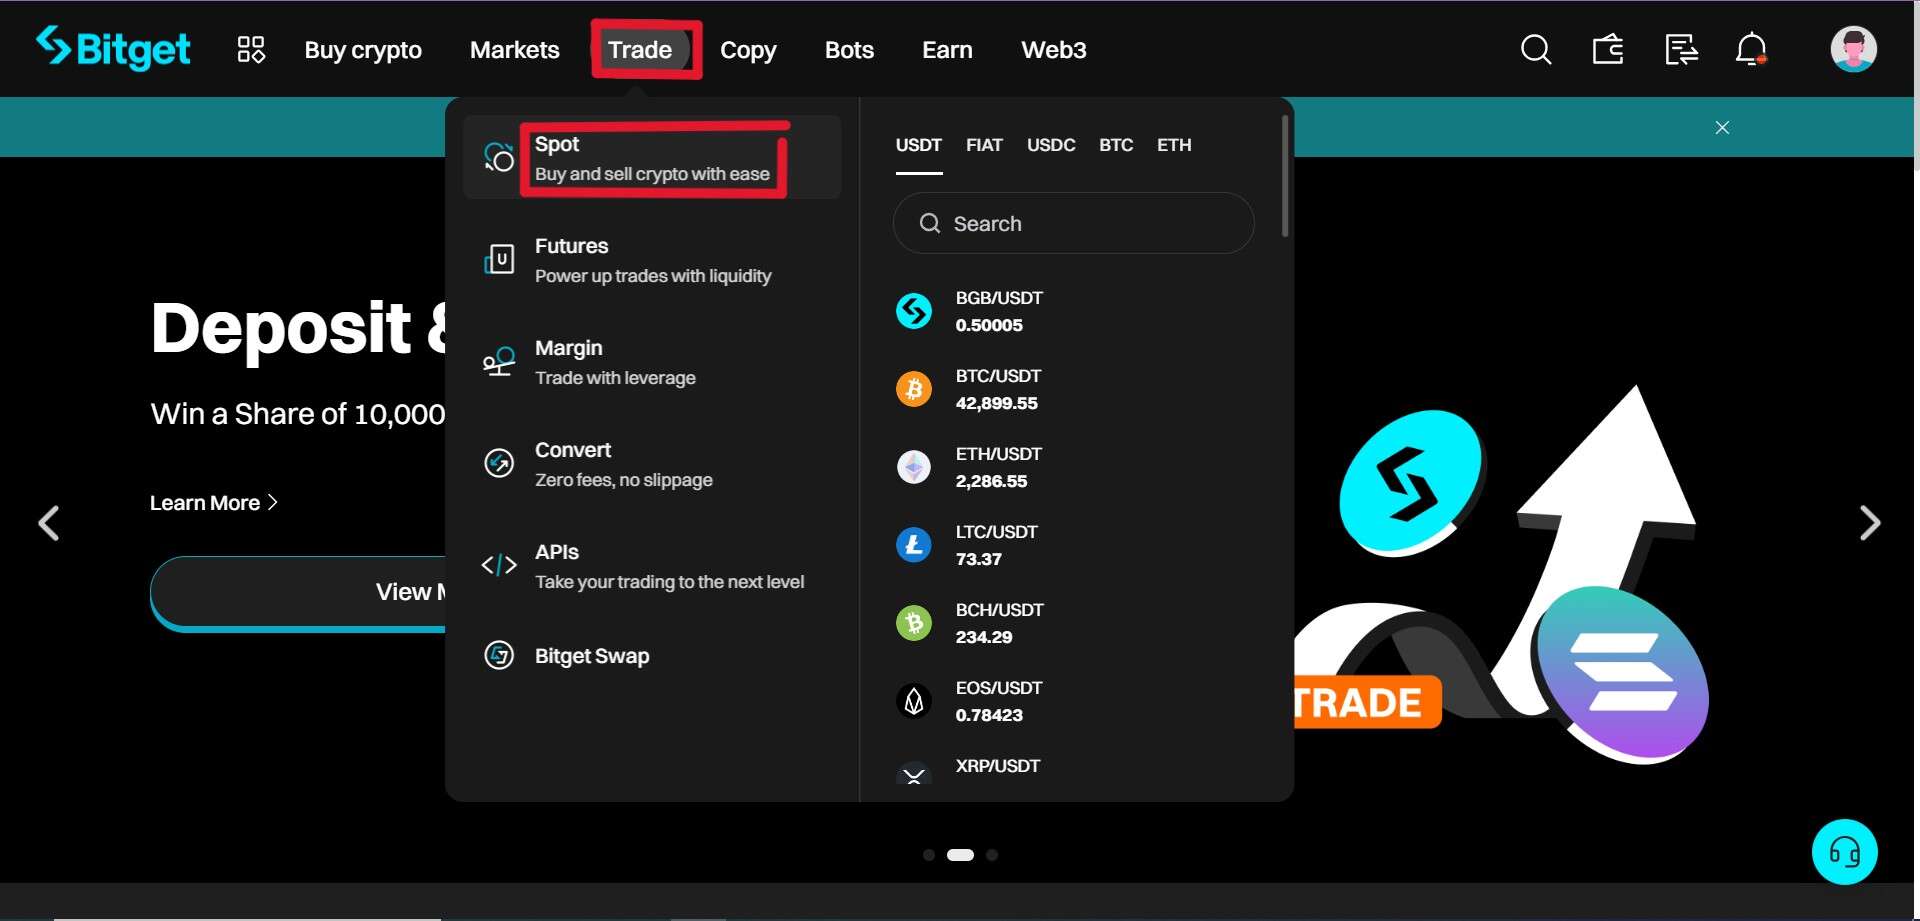Select Margin from the Trade menu

tap(652, 362)
